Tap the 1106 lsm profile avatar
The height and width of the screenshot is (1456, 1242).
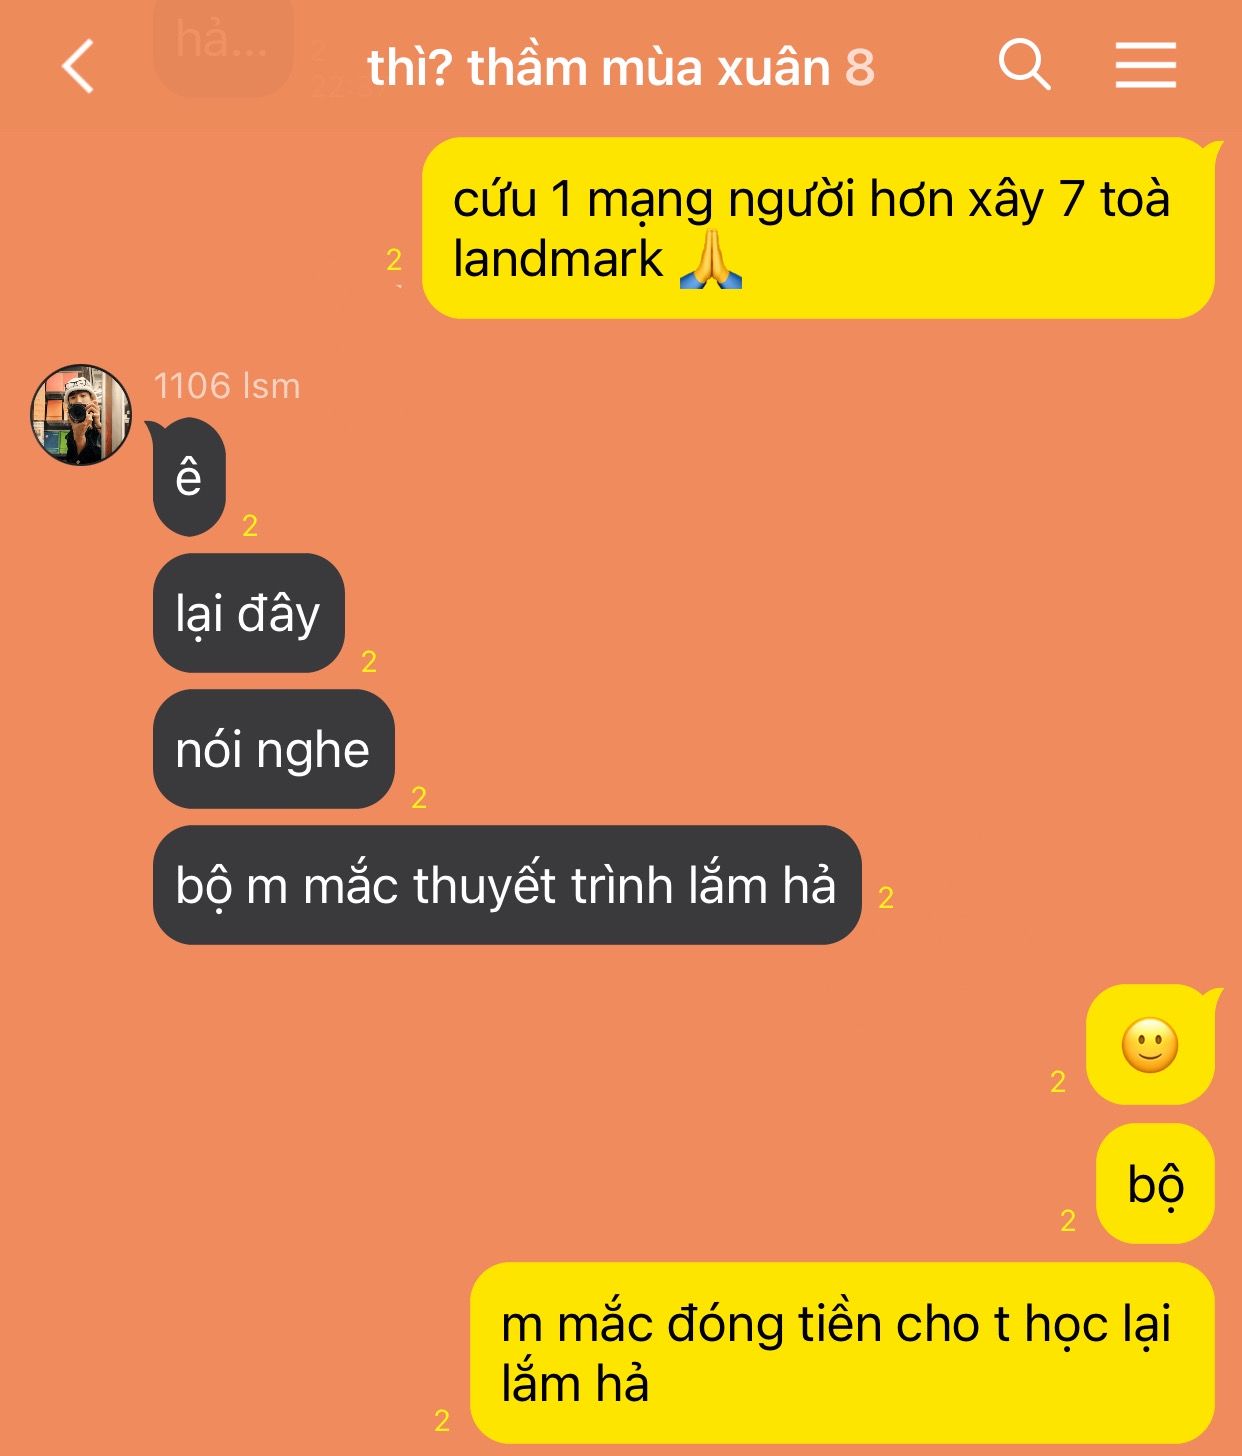point(81,414)
